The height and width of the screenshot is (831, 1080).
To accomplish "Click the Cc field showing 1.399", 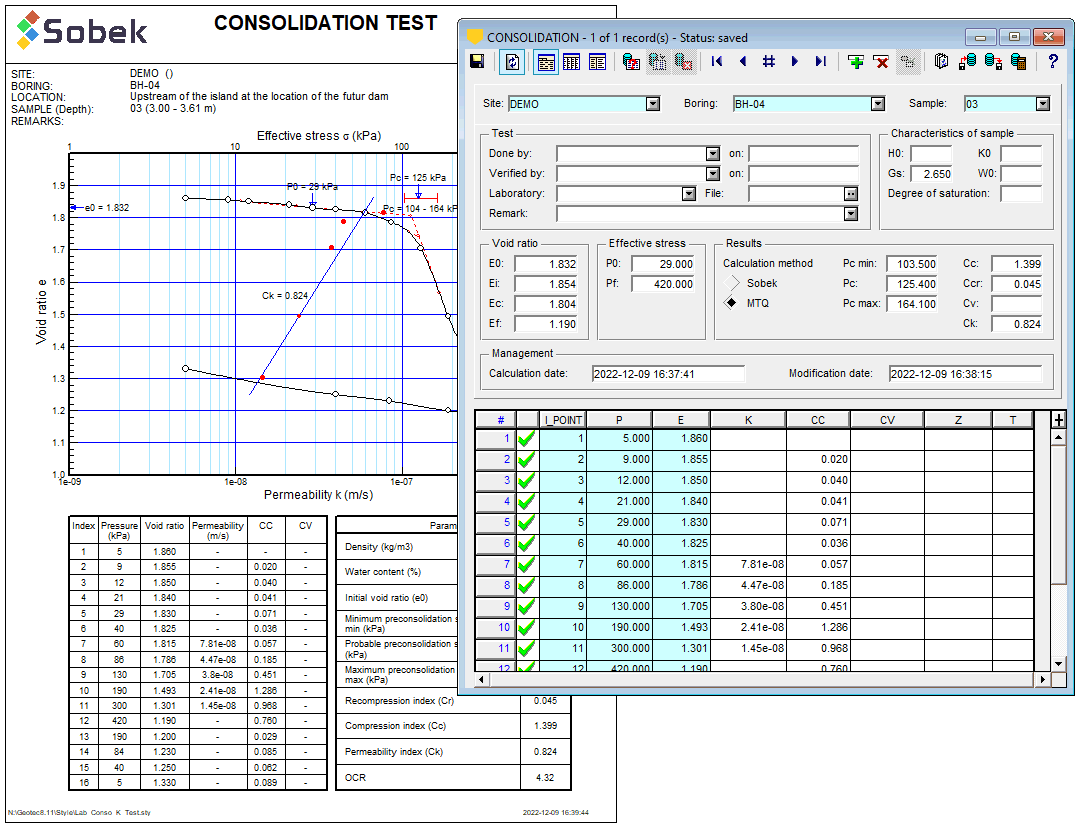I will coord(1017,264).
